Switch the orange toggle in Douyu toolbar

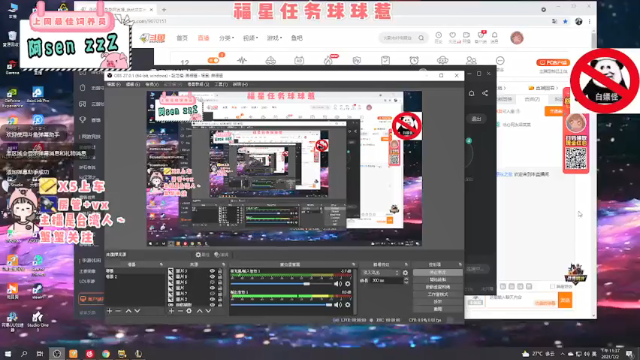pos(213,60)
